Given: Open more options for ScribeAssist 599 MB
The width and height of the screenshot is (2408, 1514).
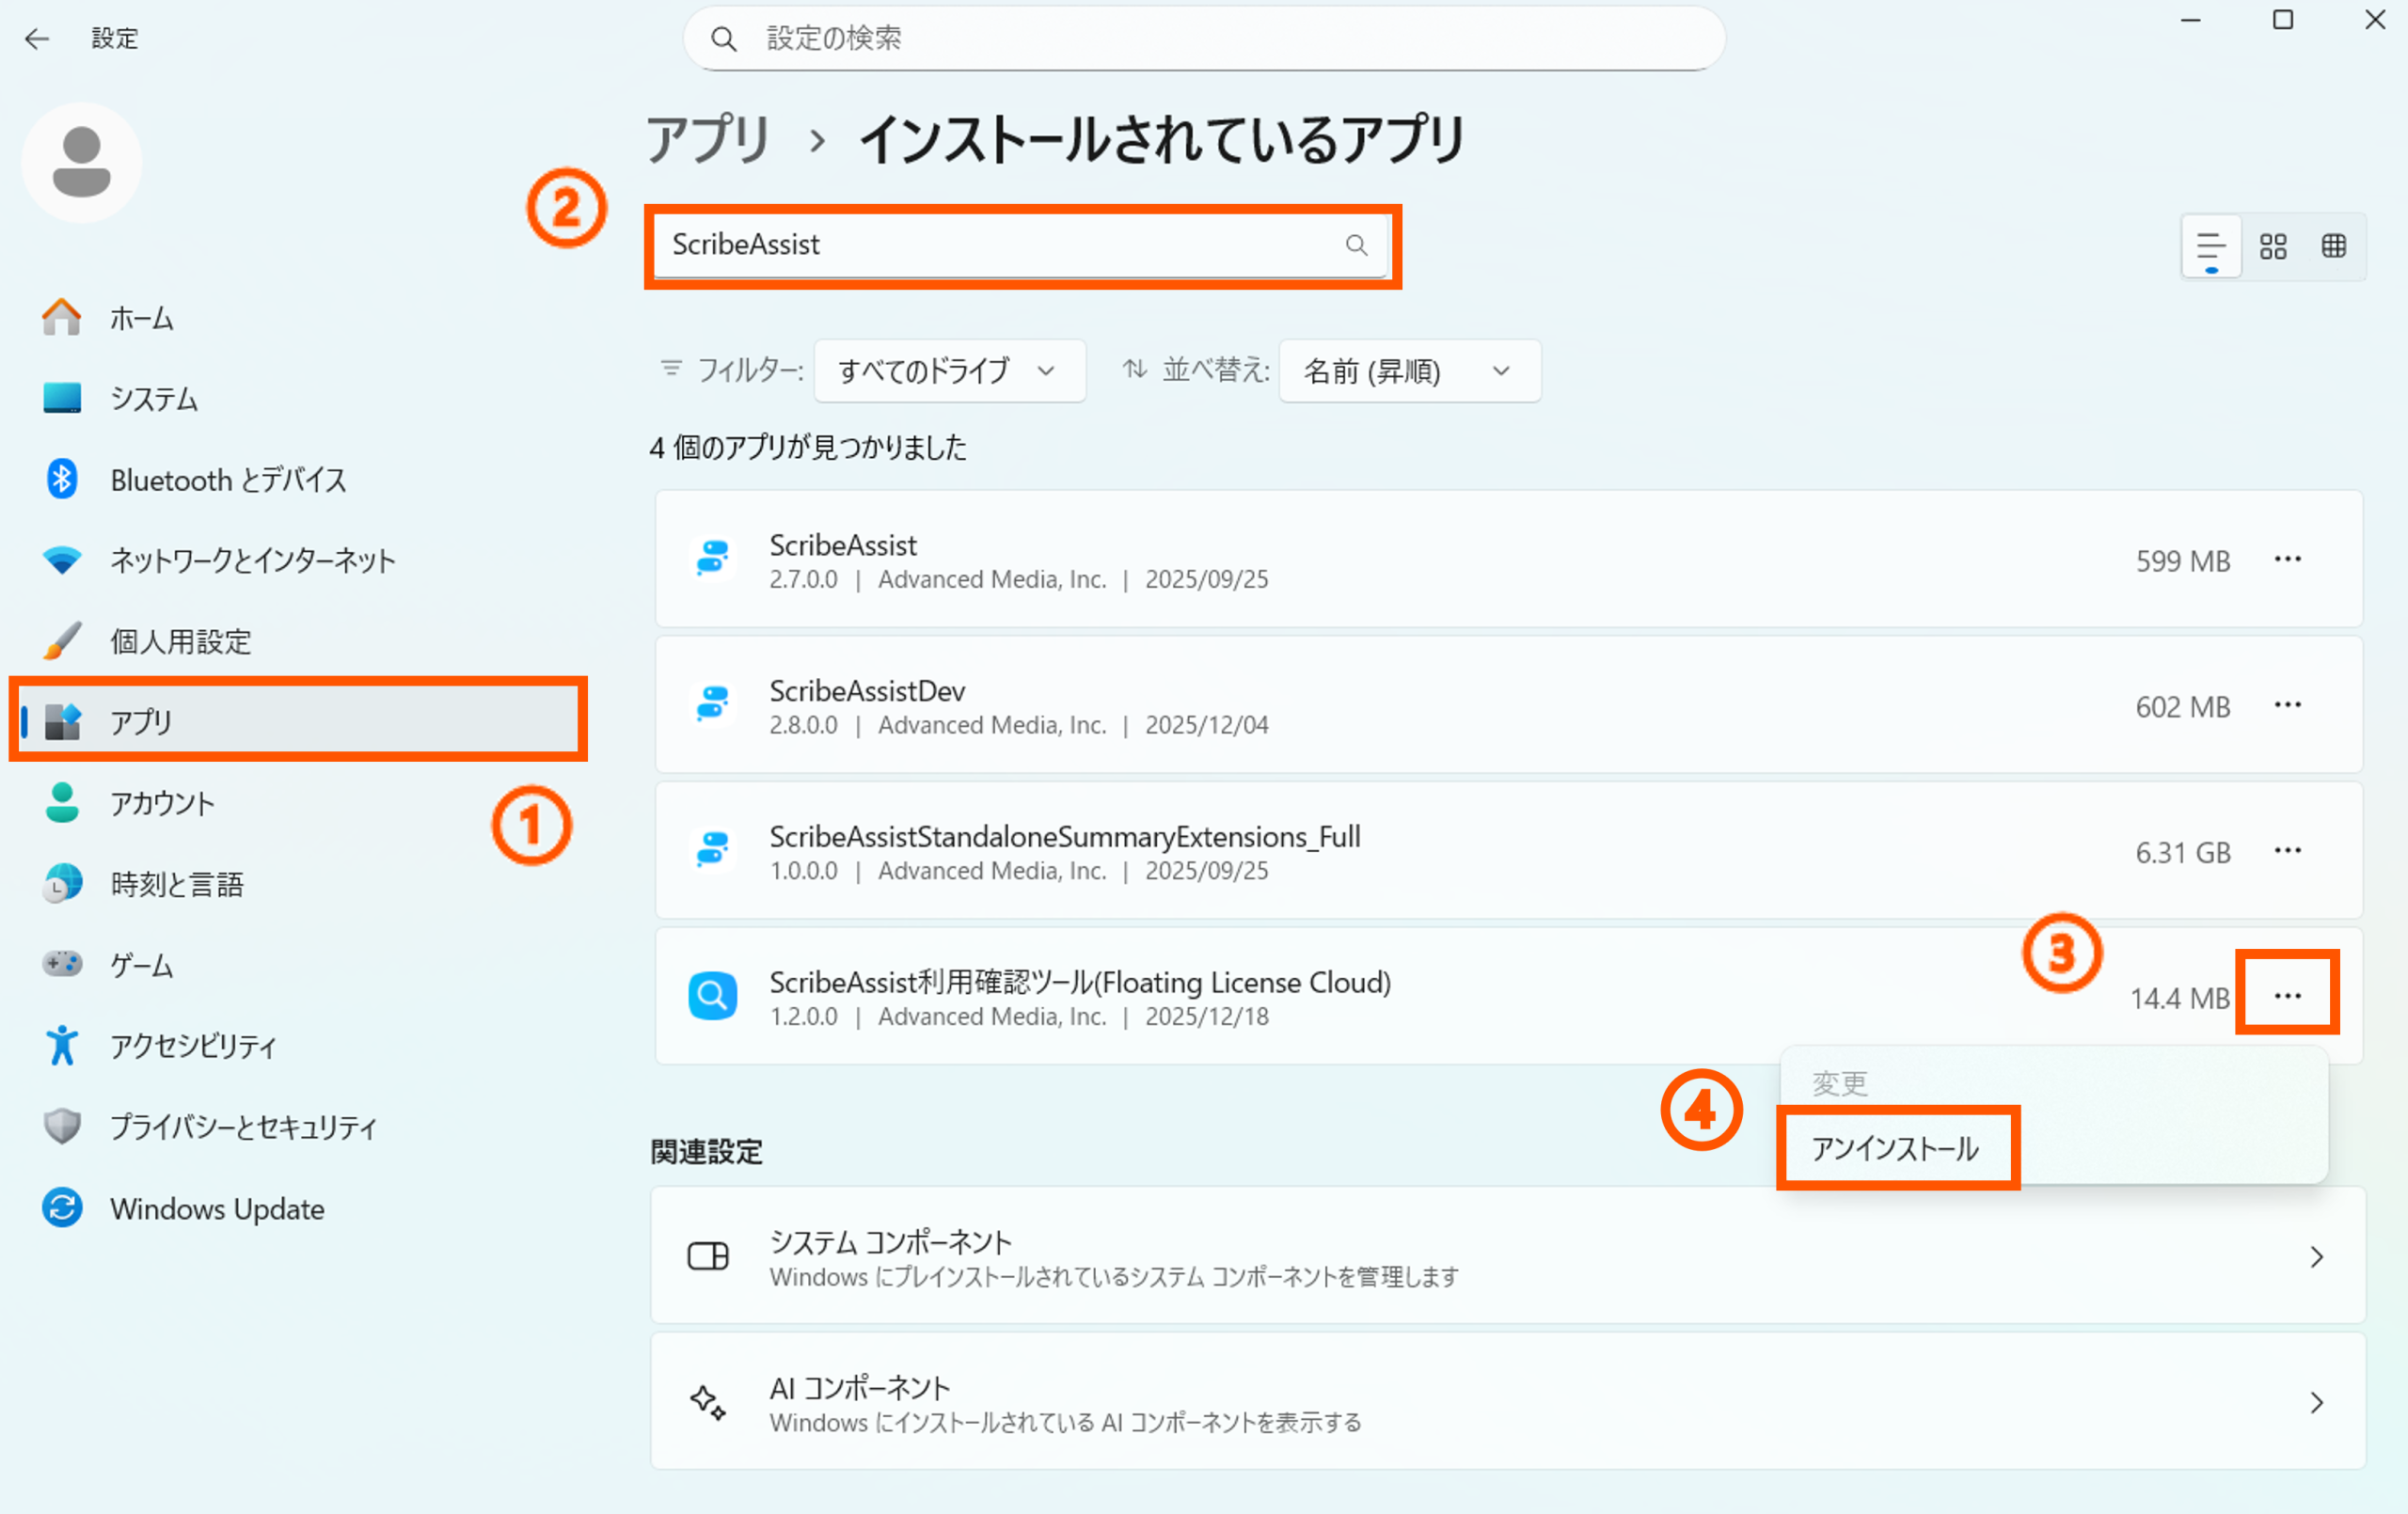Looking at the screenshot, I should click(x=2287, y=560).
